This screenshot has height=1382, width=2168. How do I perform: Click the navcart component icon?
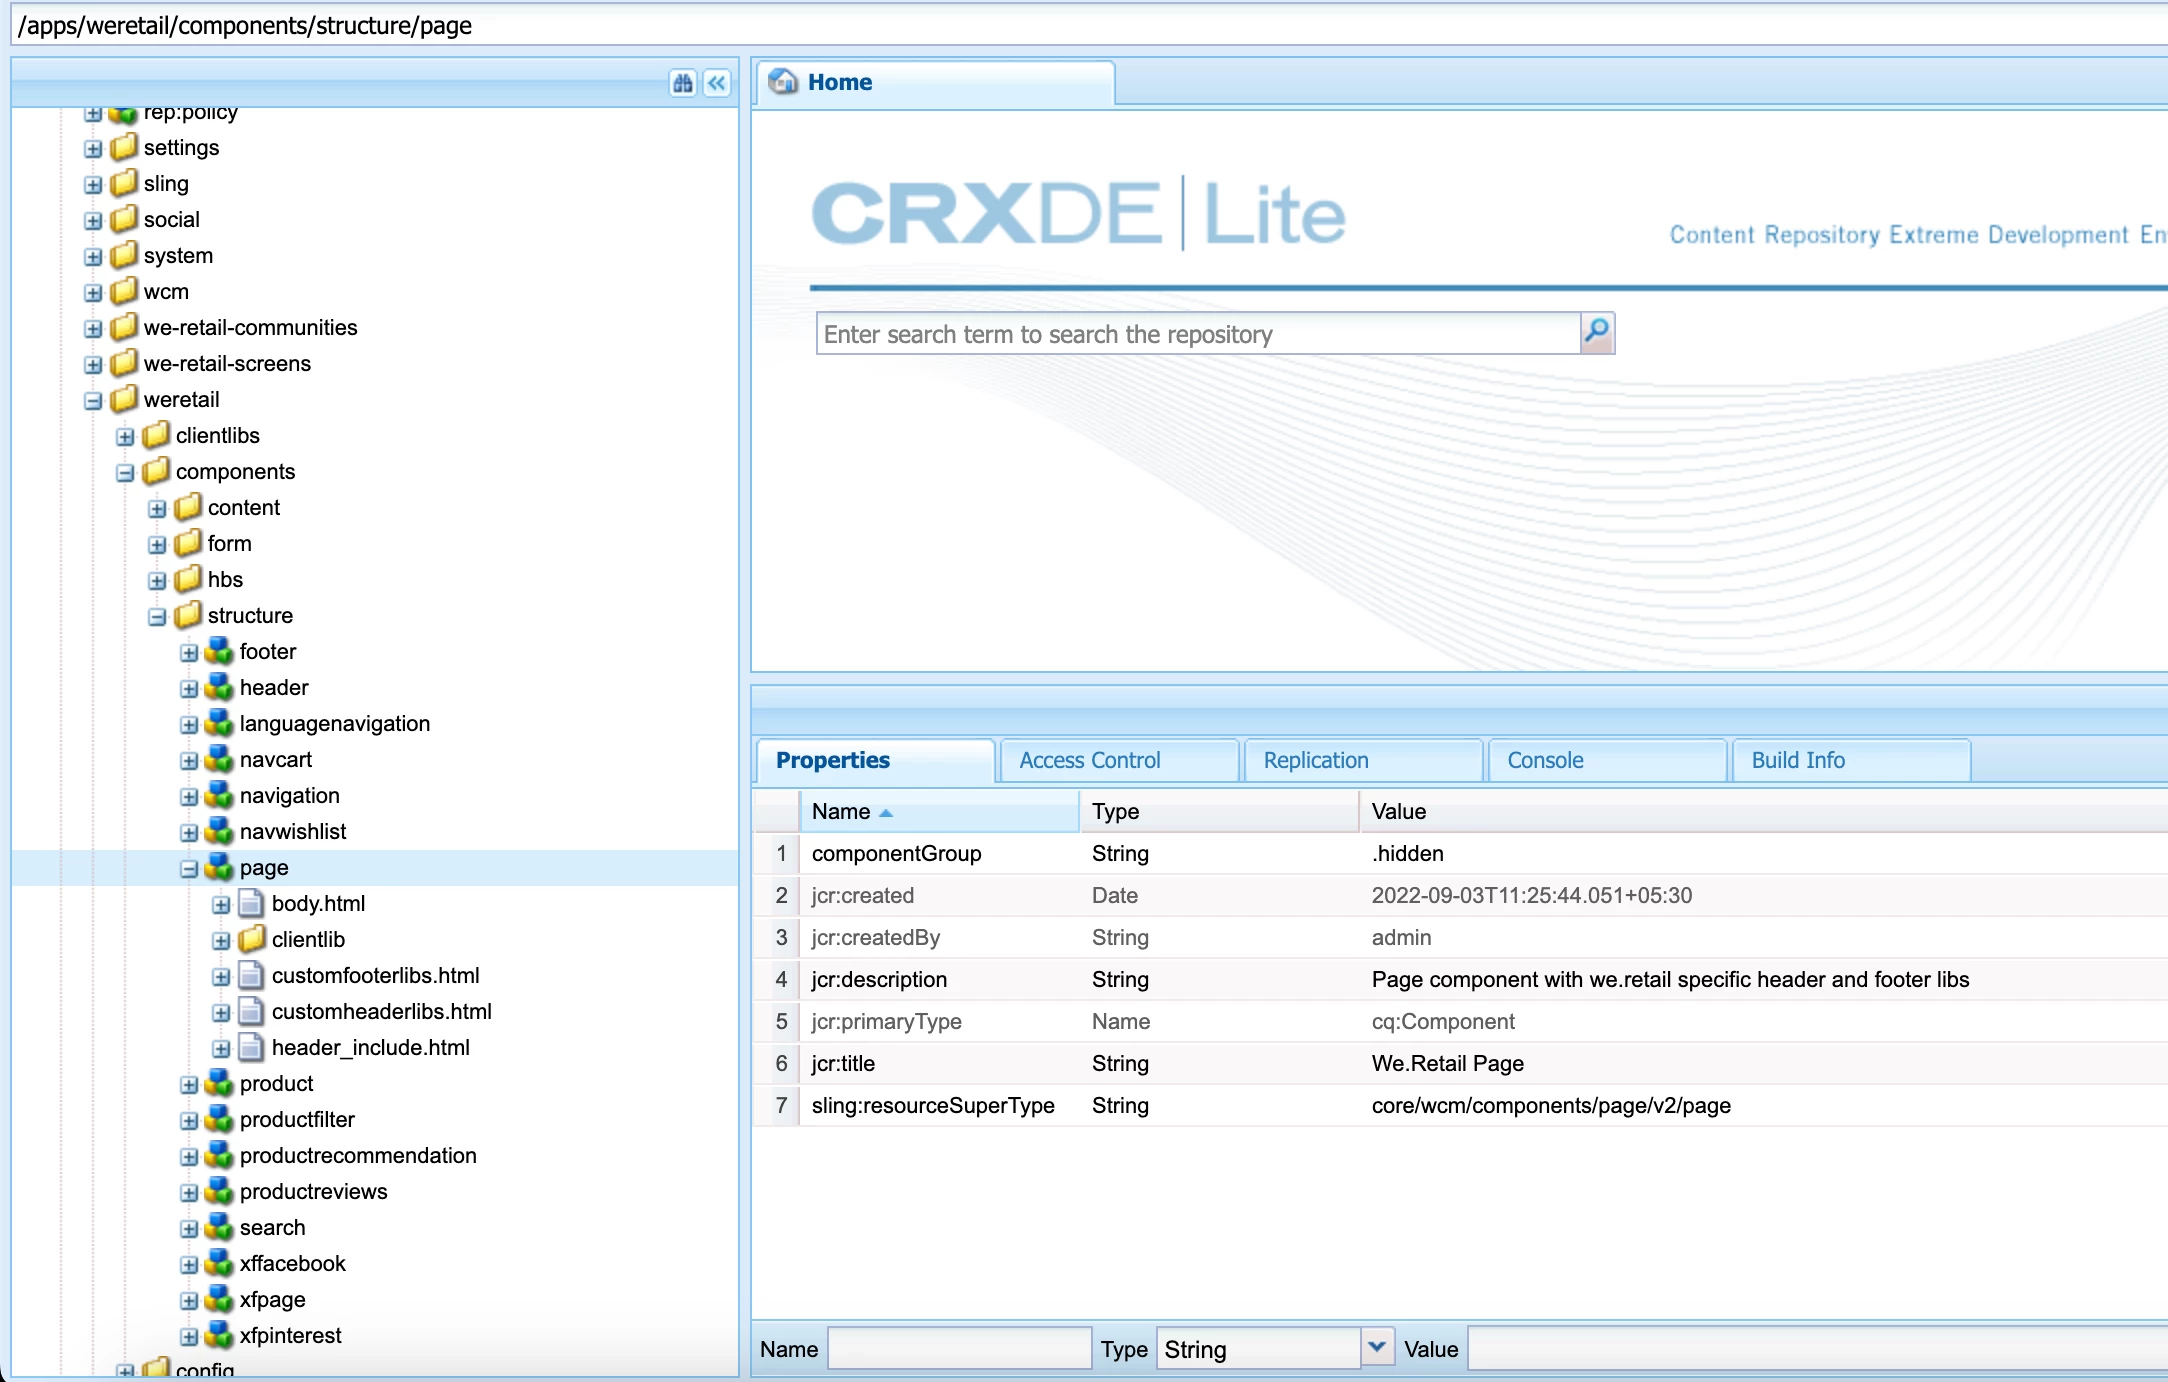[x=219, y=760]
